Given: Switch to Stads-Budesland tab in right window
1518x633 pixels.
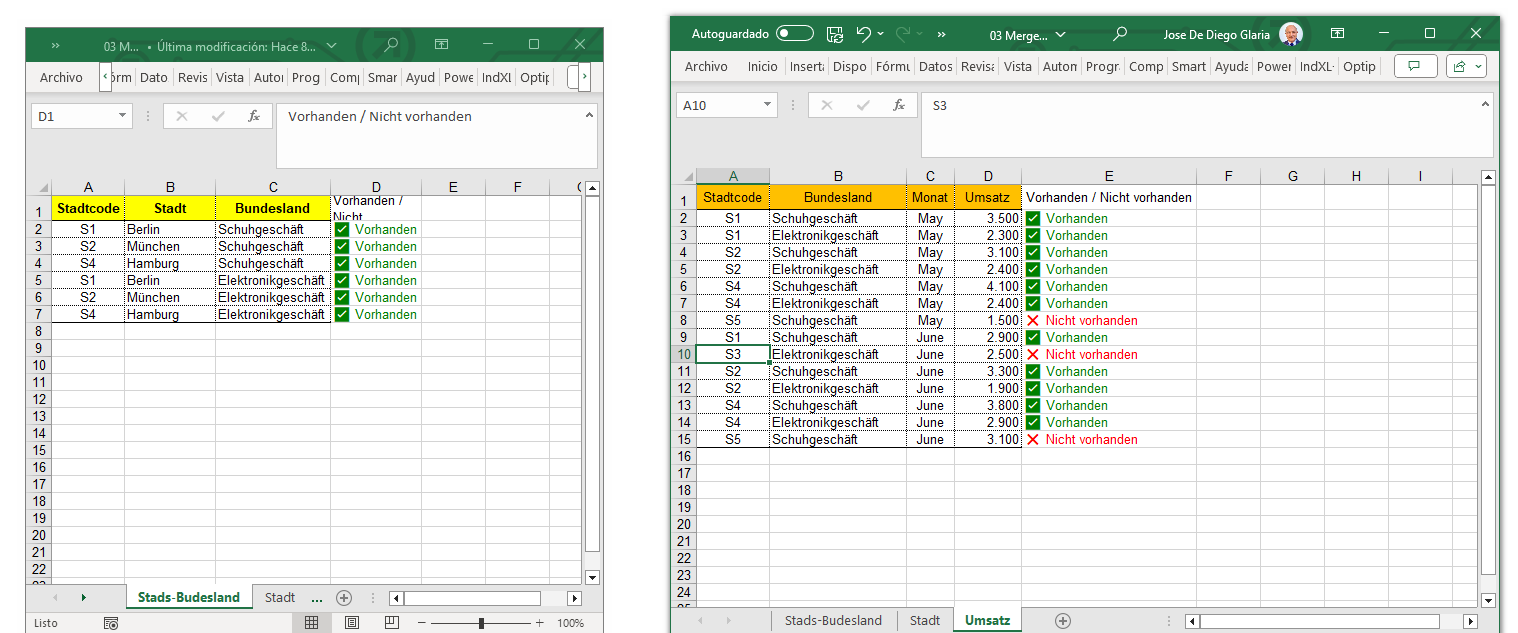Looking at the screenshot, I should click(833, 621).
